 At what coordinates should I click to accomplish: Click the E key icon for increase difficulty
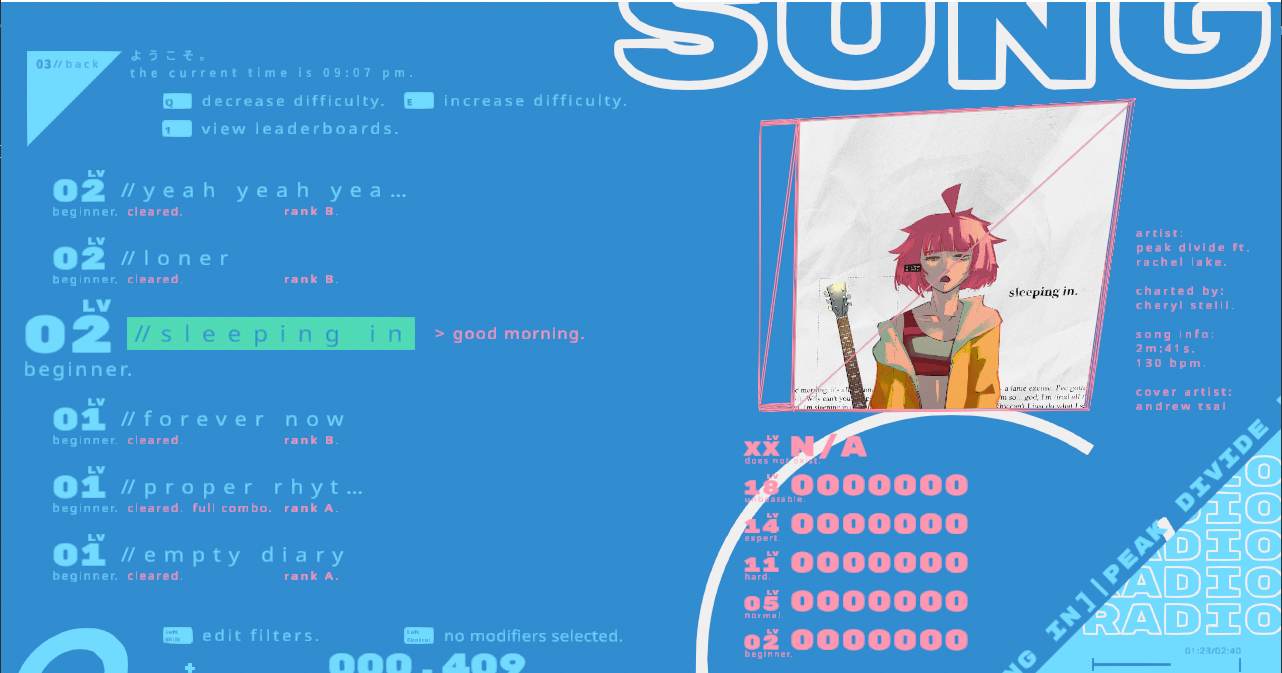[419, 102]
